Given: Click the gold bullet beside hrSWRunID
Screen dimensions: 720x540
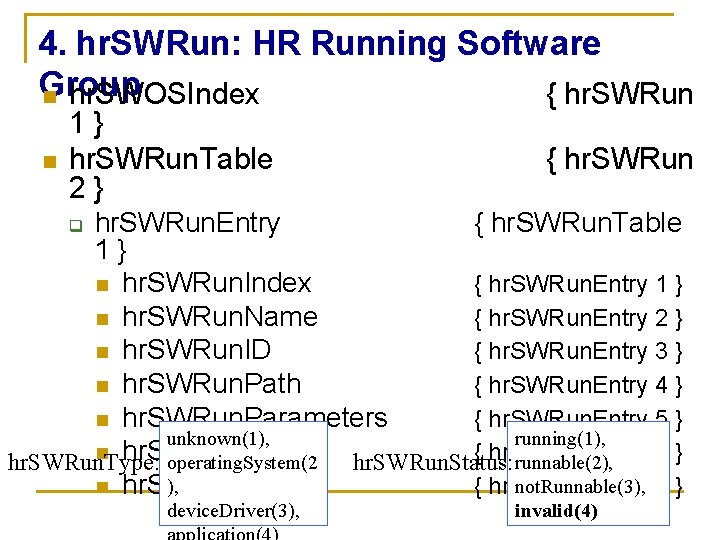Looking at the screenshot, I should [x=102, y=352].
